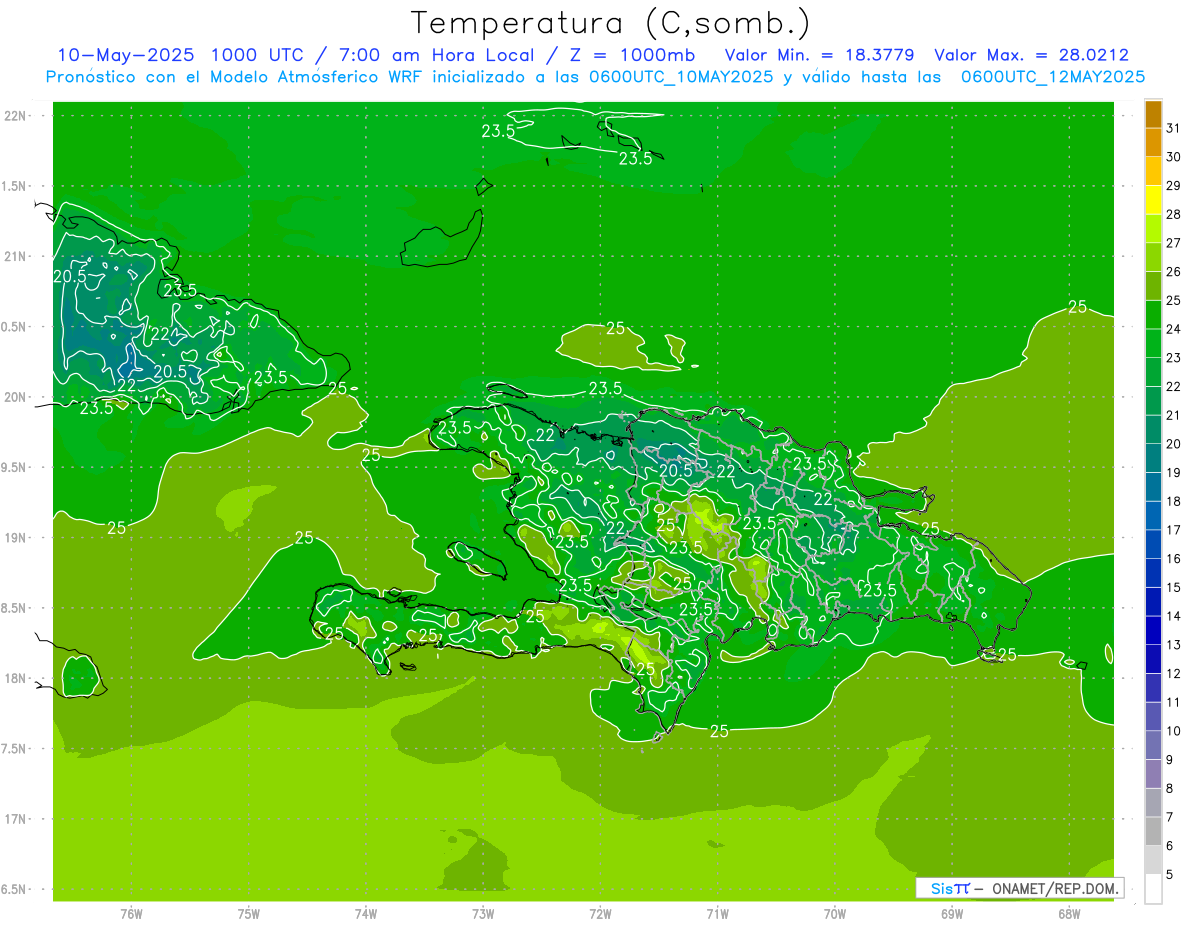
Task: Pick the blue swatch between 16 and 17
Action: [1153, 545]
